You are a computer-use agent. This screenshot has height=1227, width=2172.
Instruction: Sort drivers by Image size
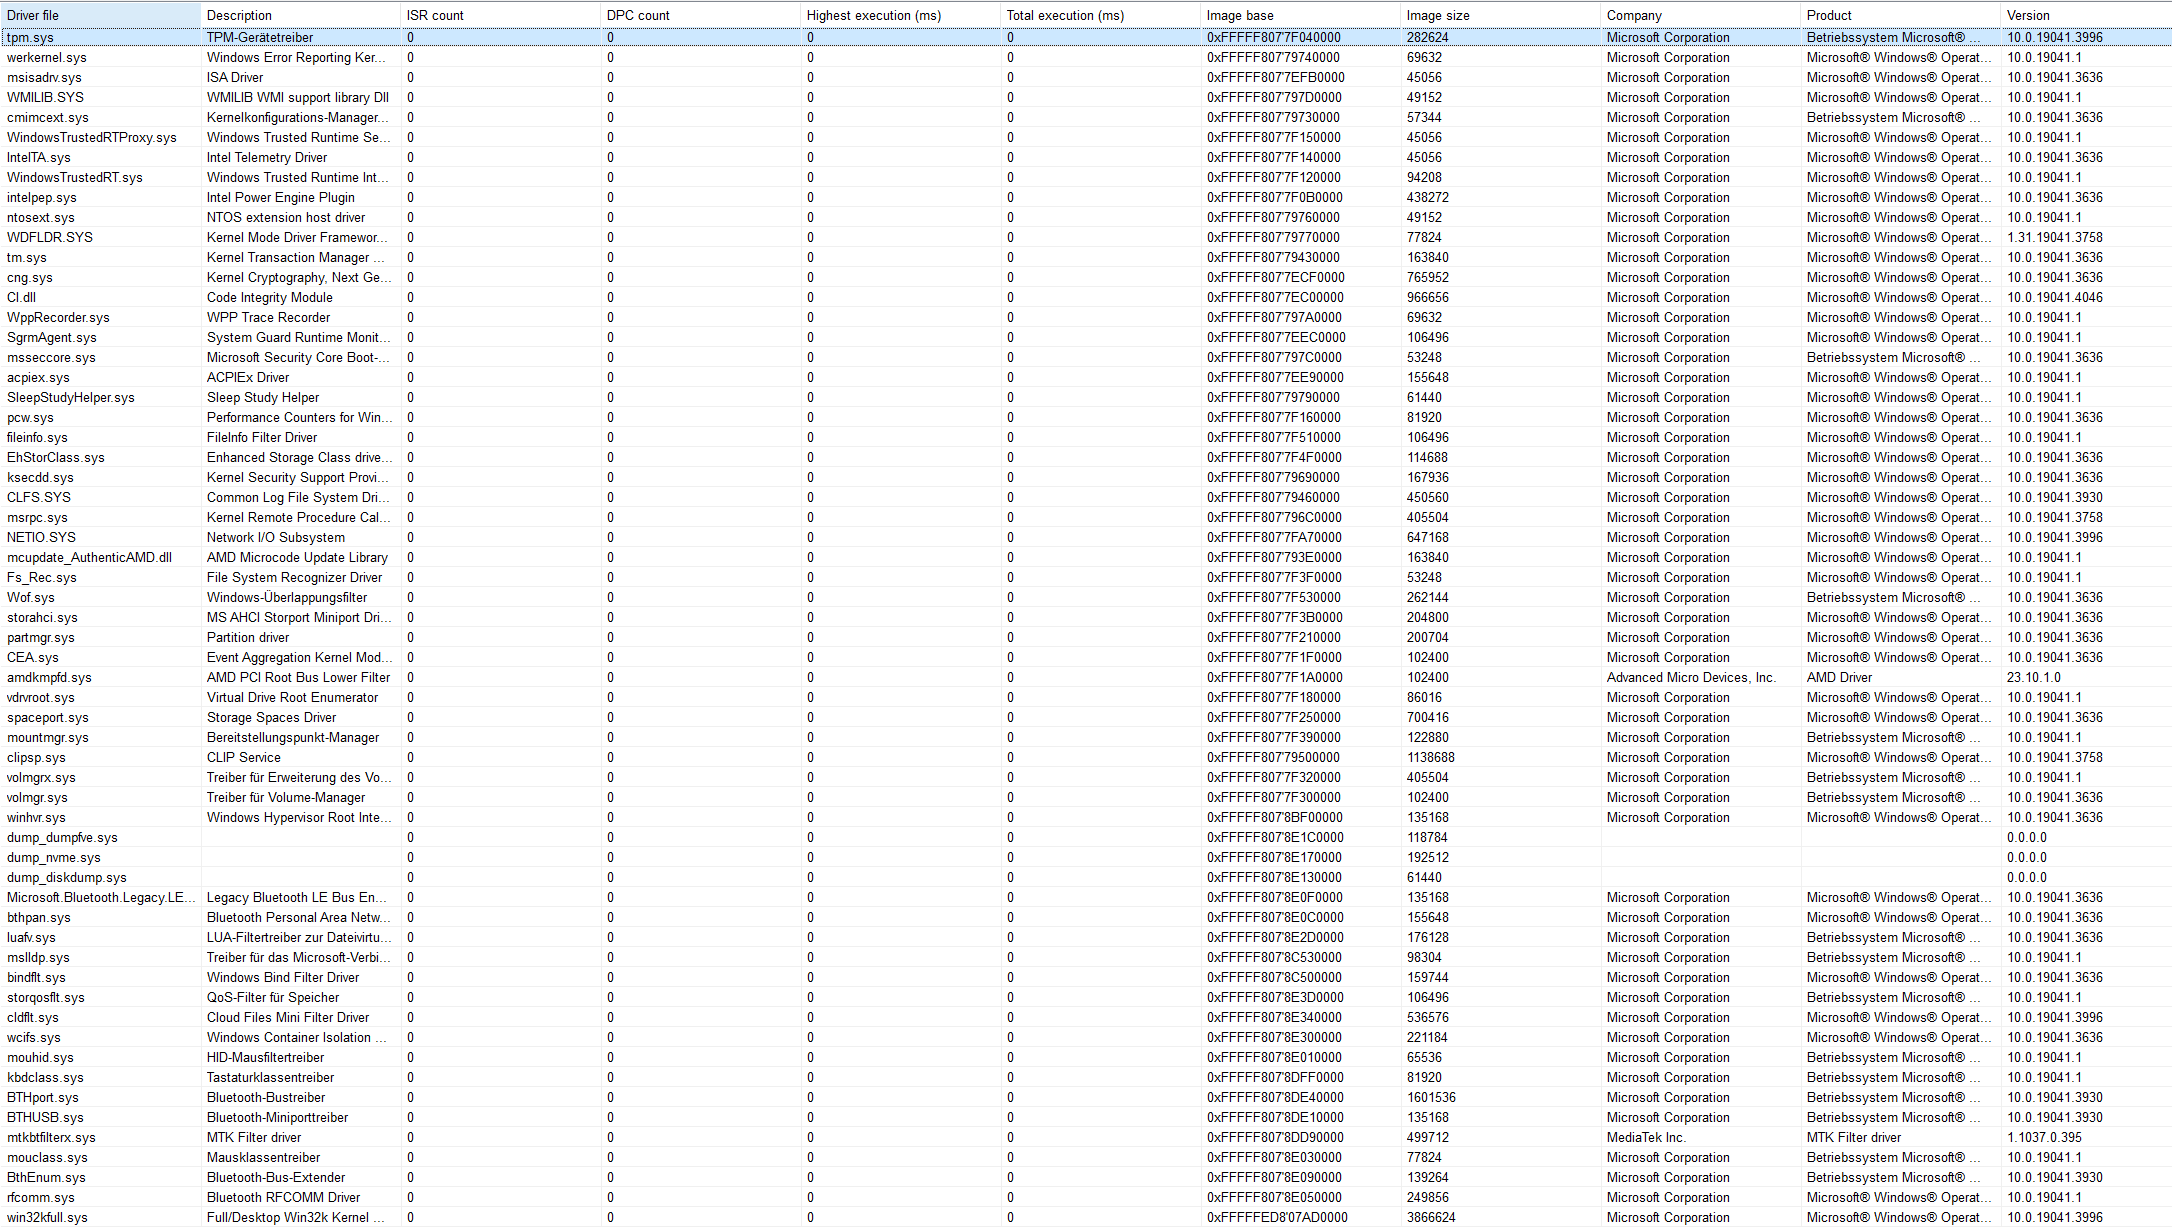1438,15
